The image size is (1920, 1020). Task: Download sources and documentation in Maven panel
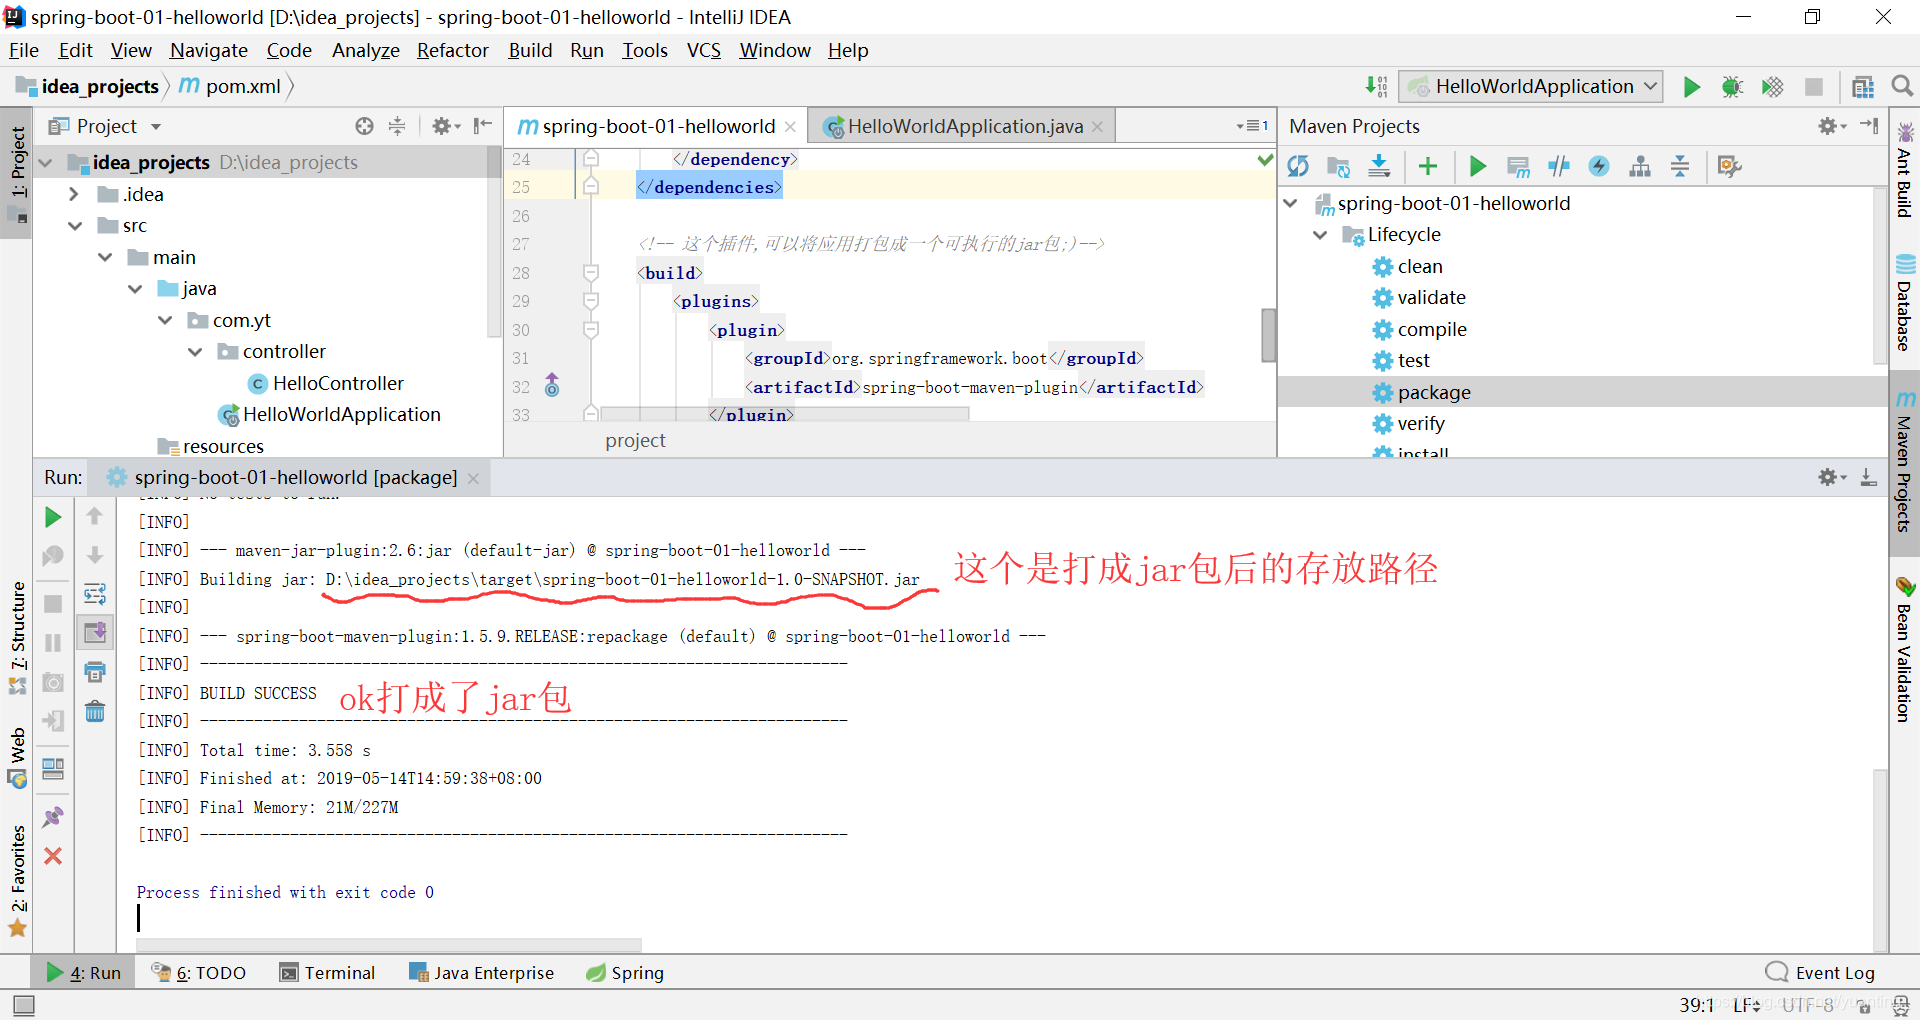click(x=1379, y=167)
